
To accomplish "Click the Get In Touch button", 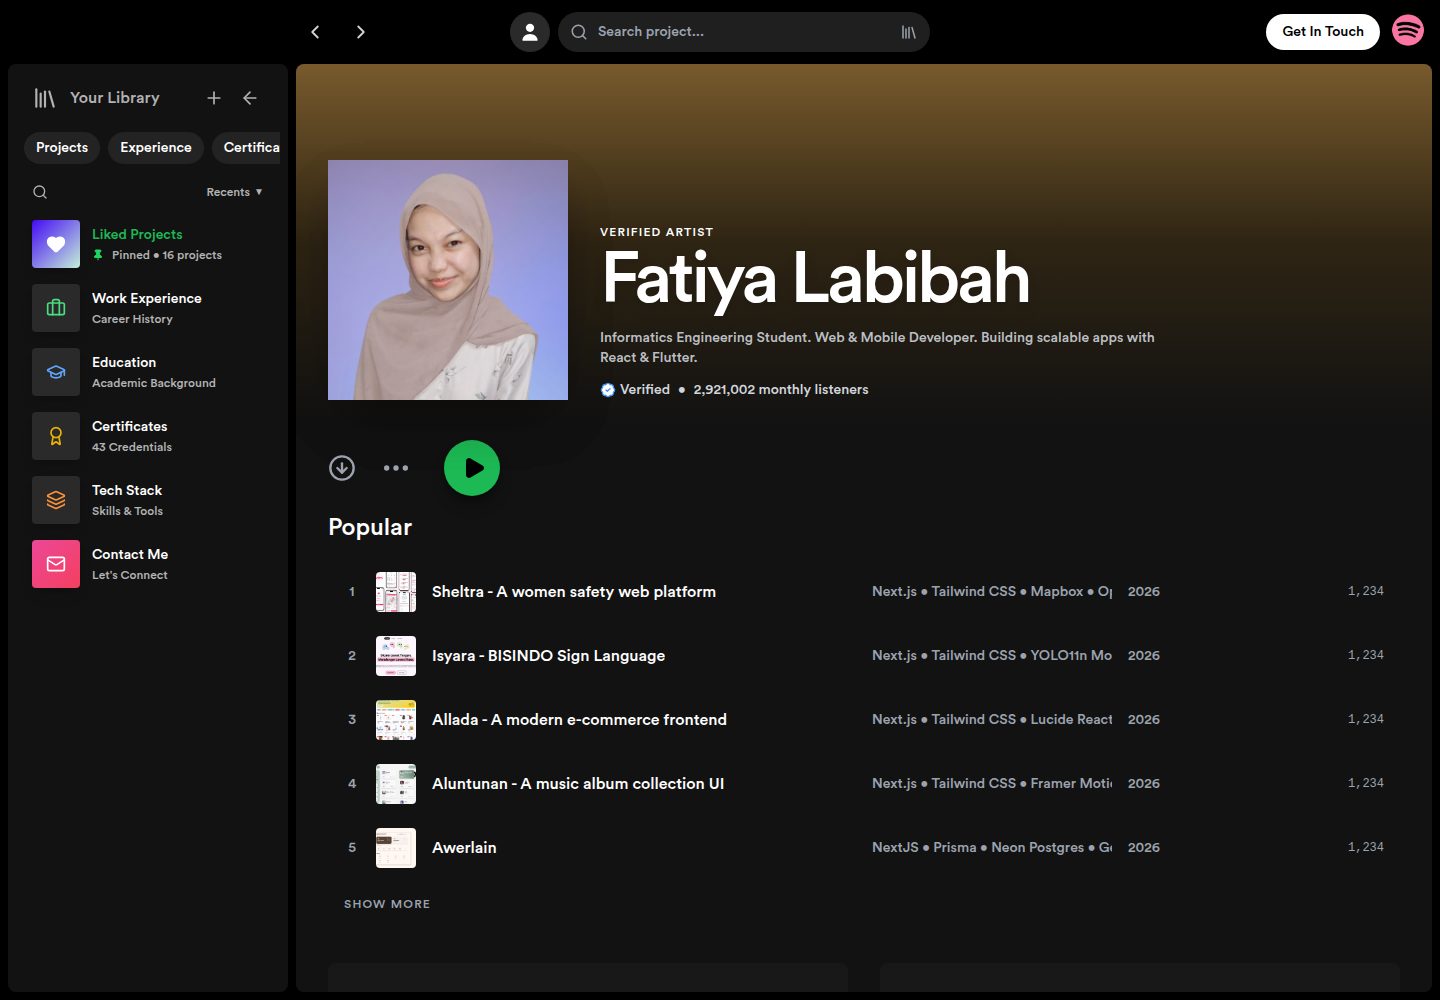I will (x=1323, y=32).
